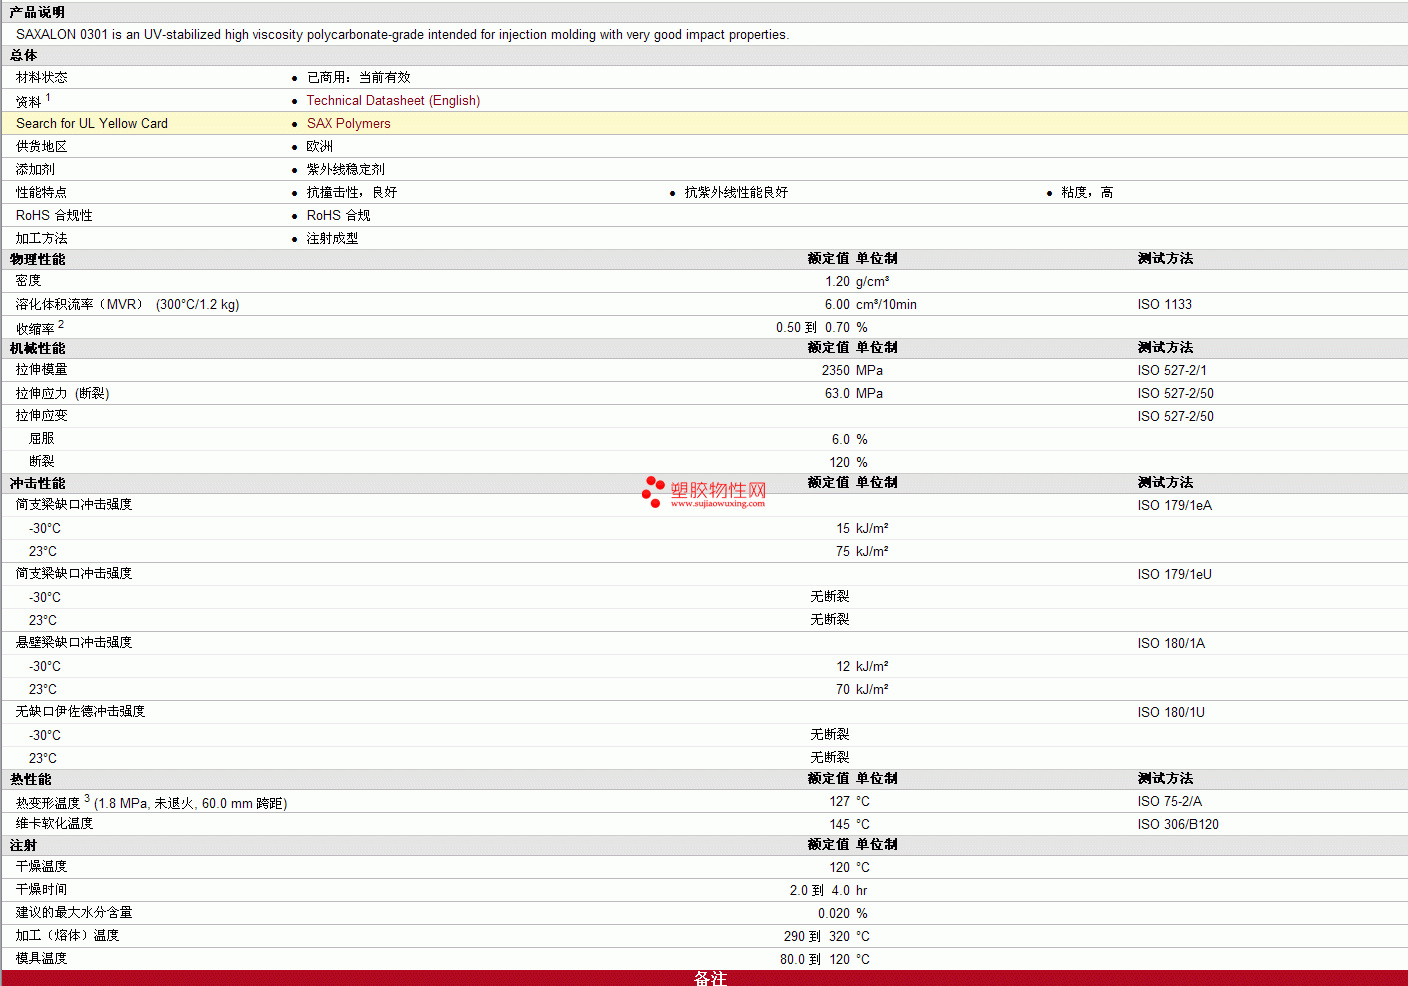The image size is (1408, 986).
Task: Click the SAX Polymers link
Action: (x=348, y=123)
